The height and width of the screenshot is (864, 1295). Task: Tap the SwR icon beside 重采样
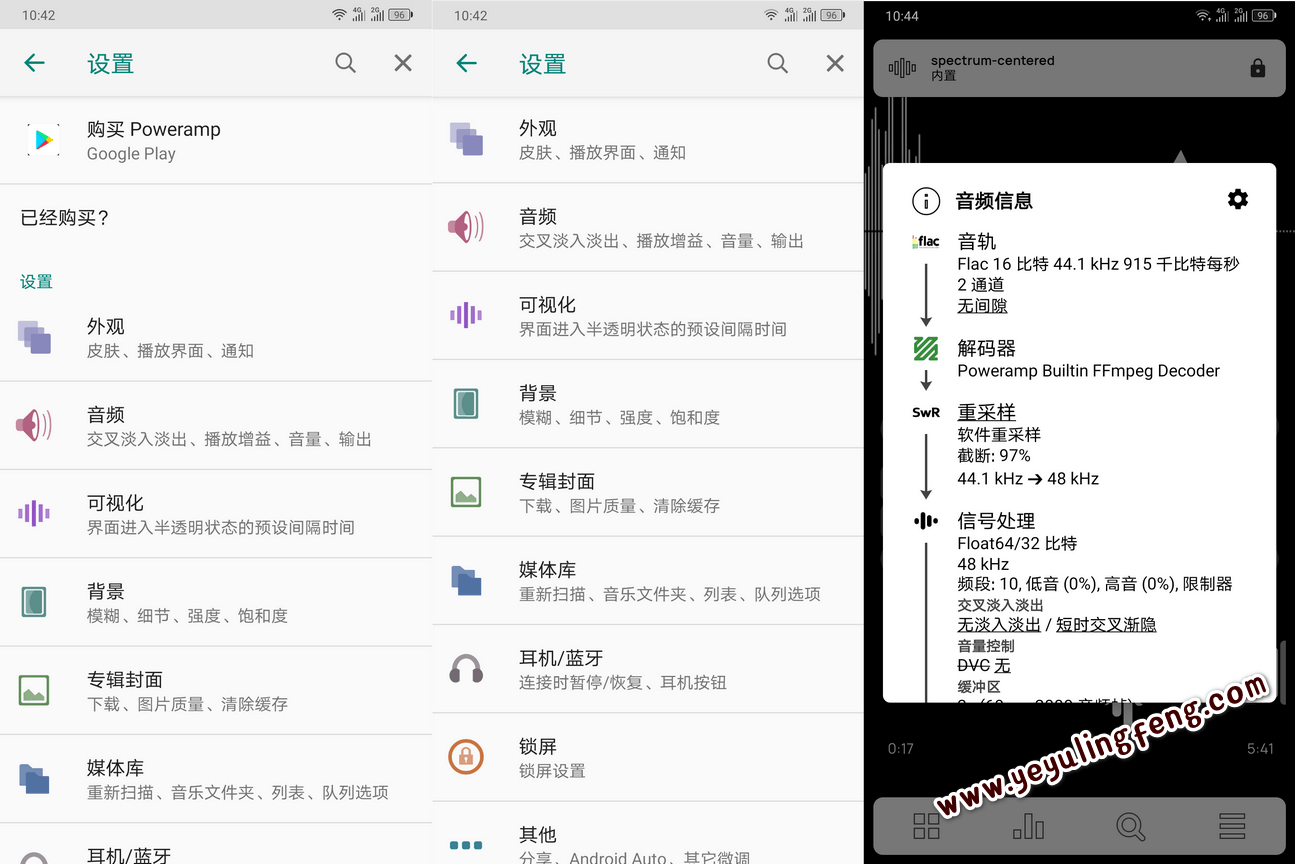pos(926,412)
